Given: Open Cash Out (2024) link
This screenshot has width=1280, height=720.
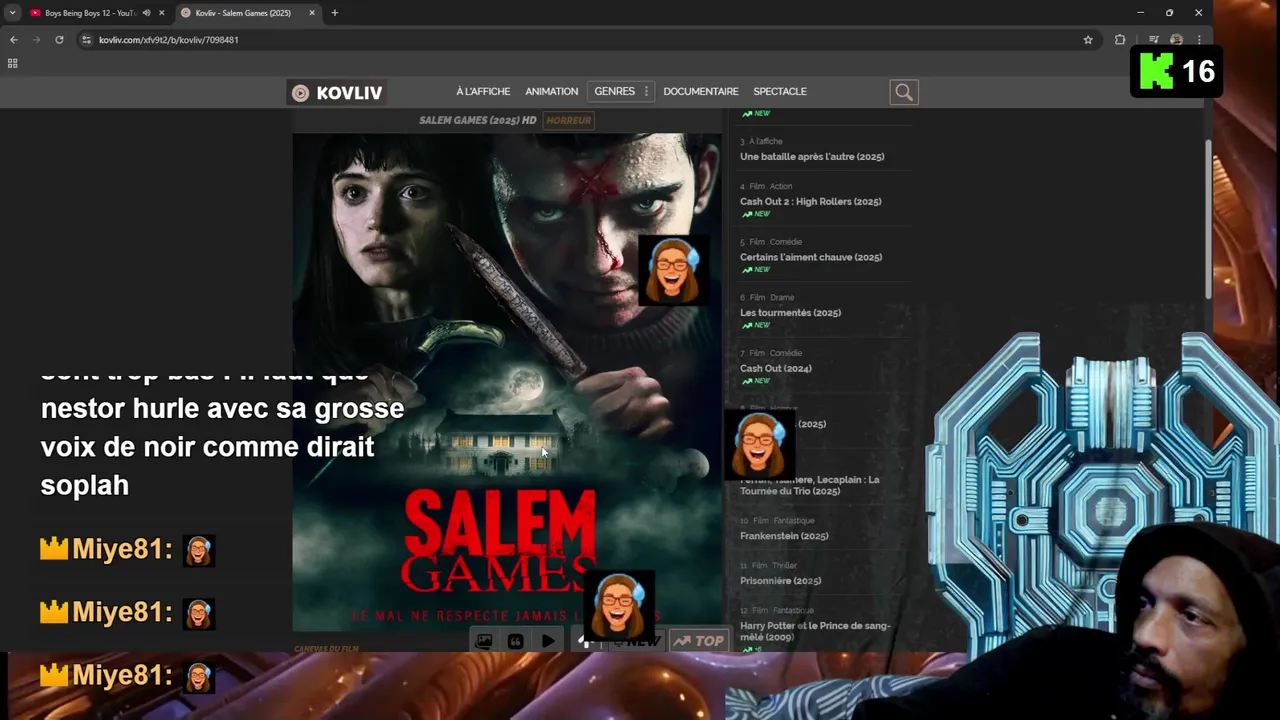Looking at the screenshot, I should 776,369.
